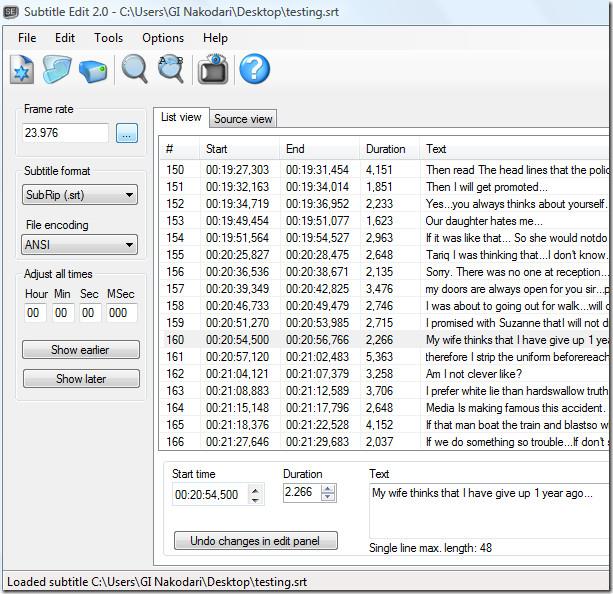This screenshot has width=613, height=594.
Task: Decrease Start time with down arrow
Action: [255, 500]
